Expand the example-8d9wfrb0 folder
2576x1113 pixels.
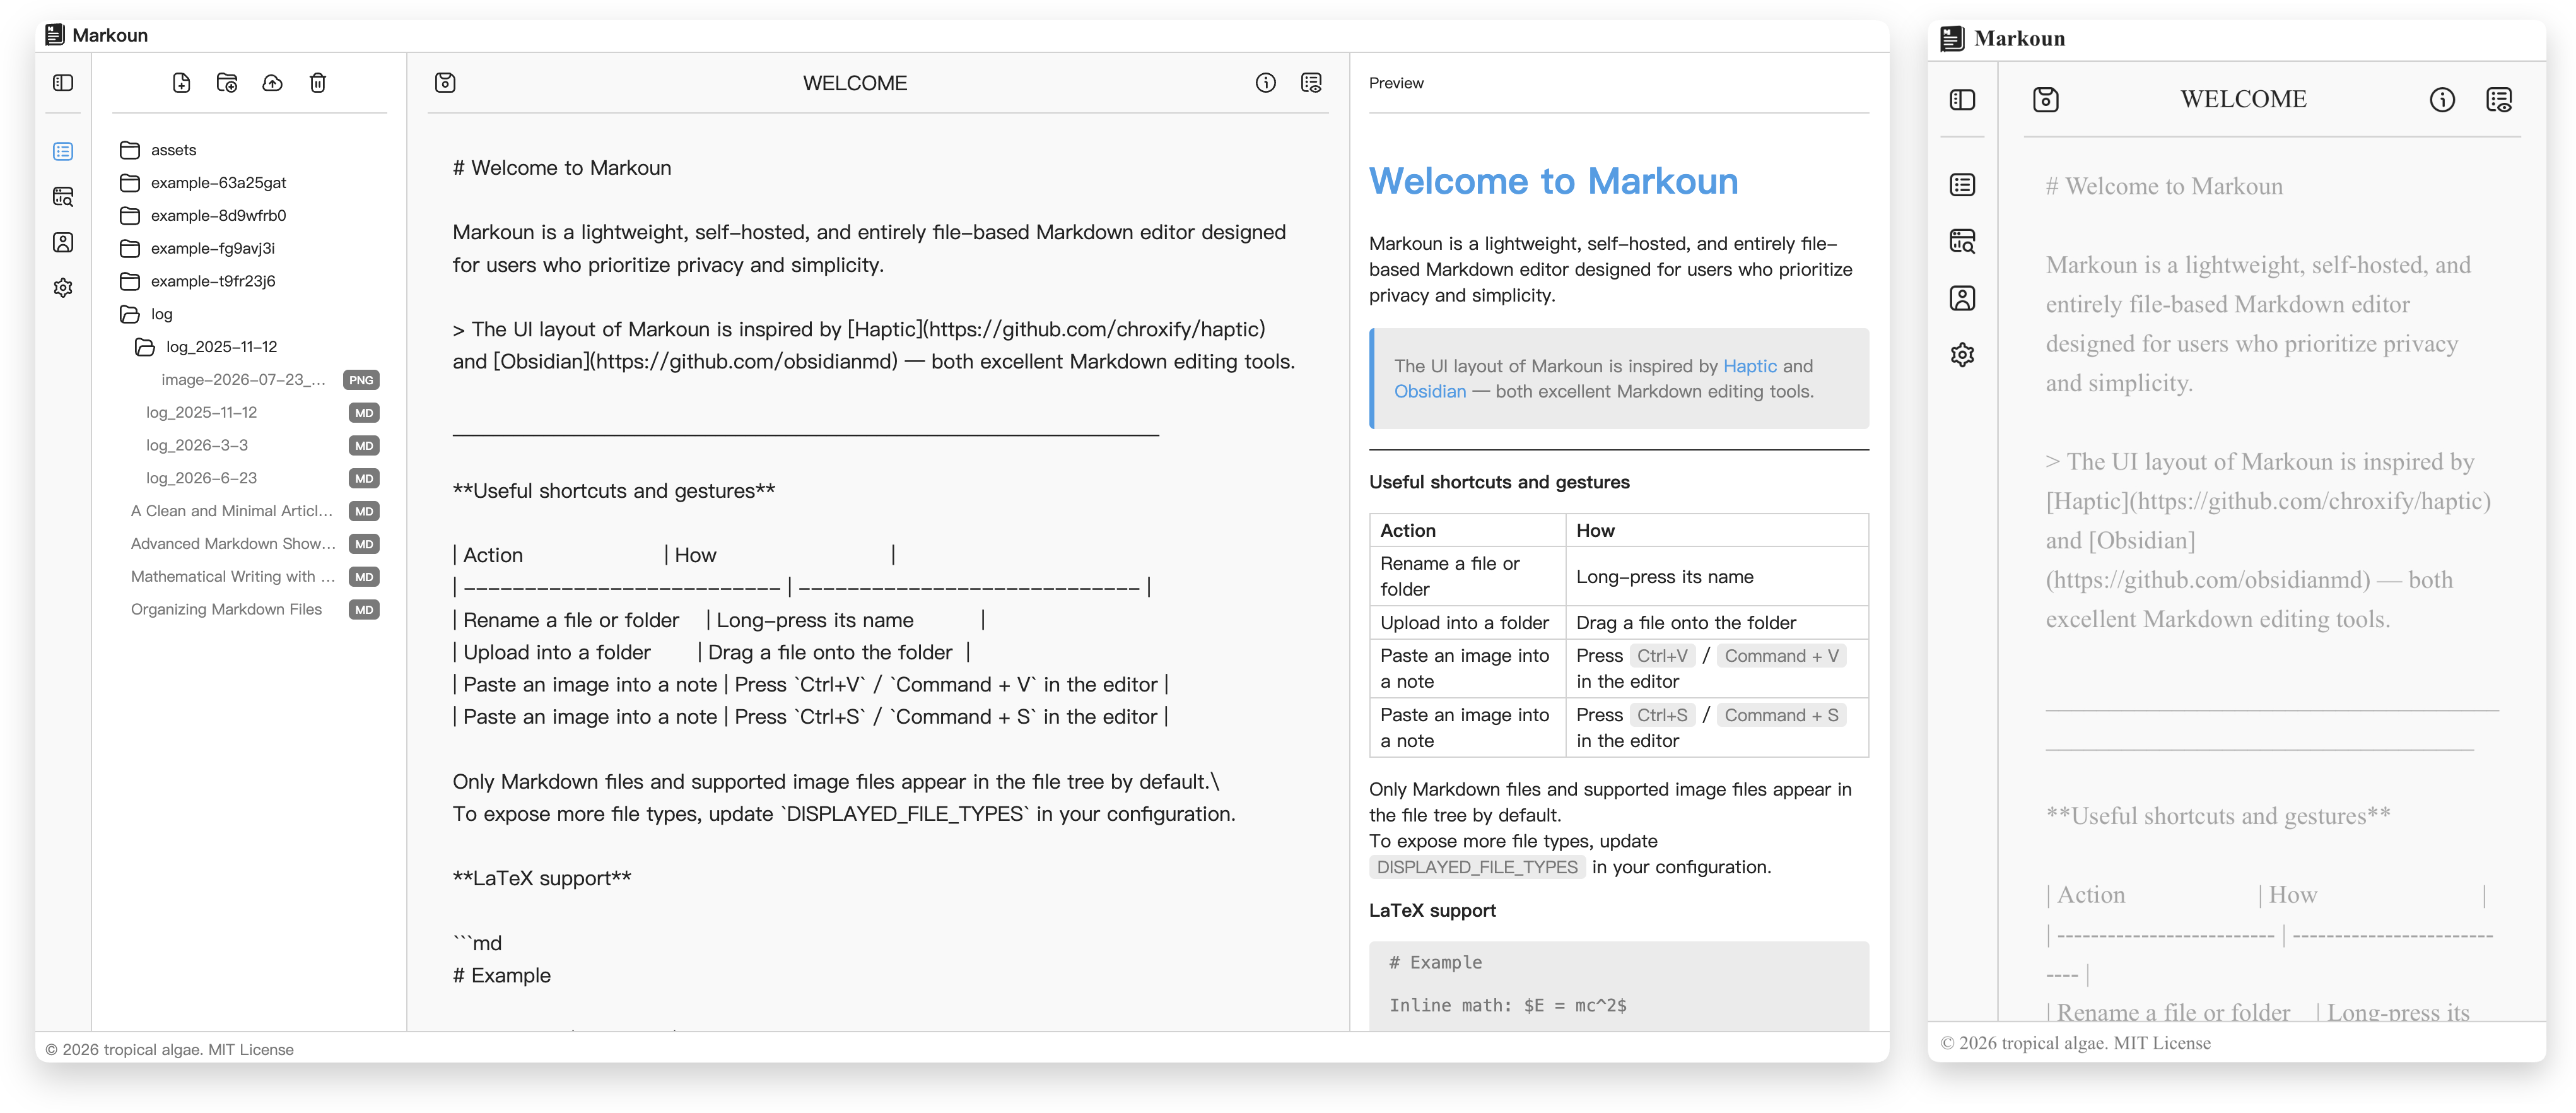click(250, 216)
